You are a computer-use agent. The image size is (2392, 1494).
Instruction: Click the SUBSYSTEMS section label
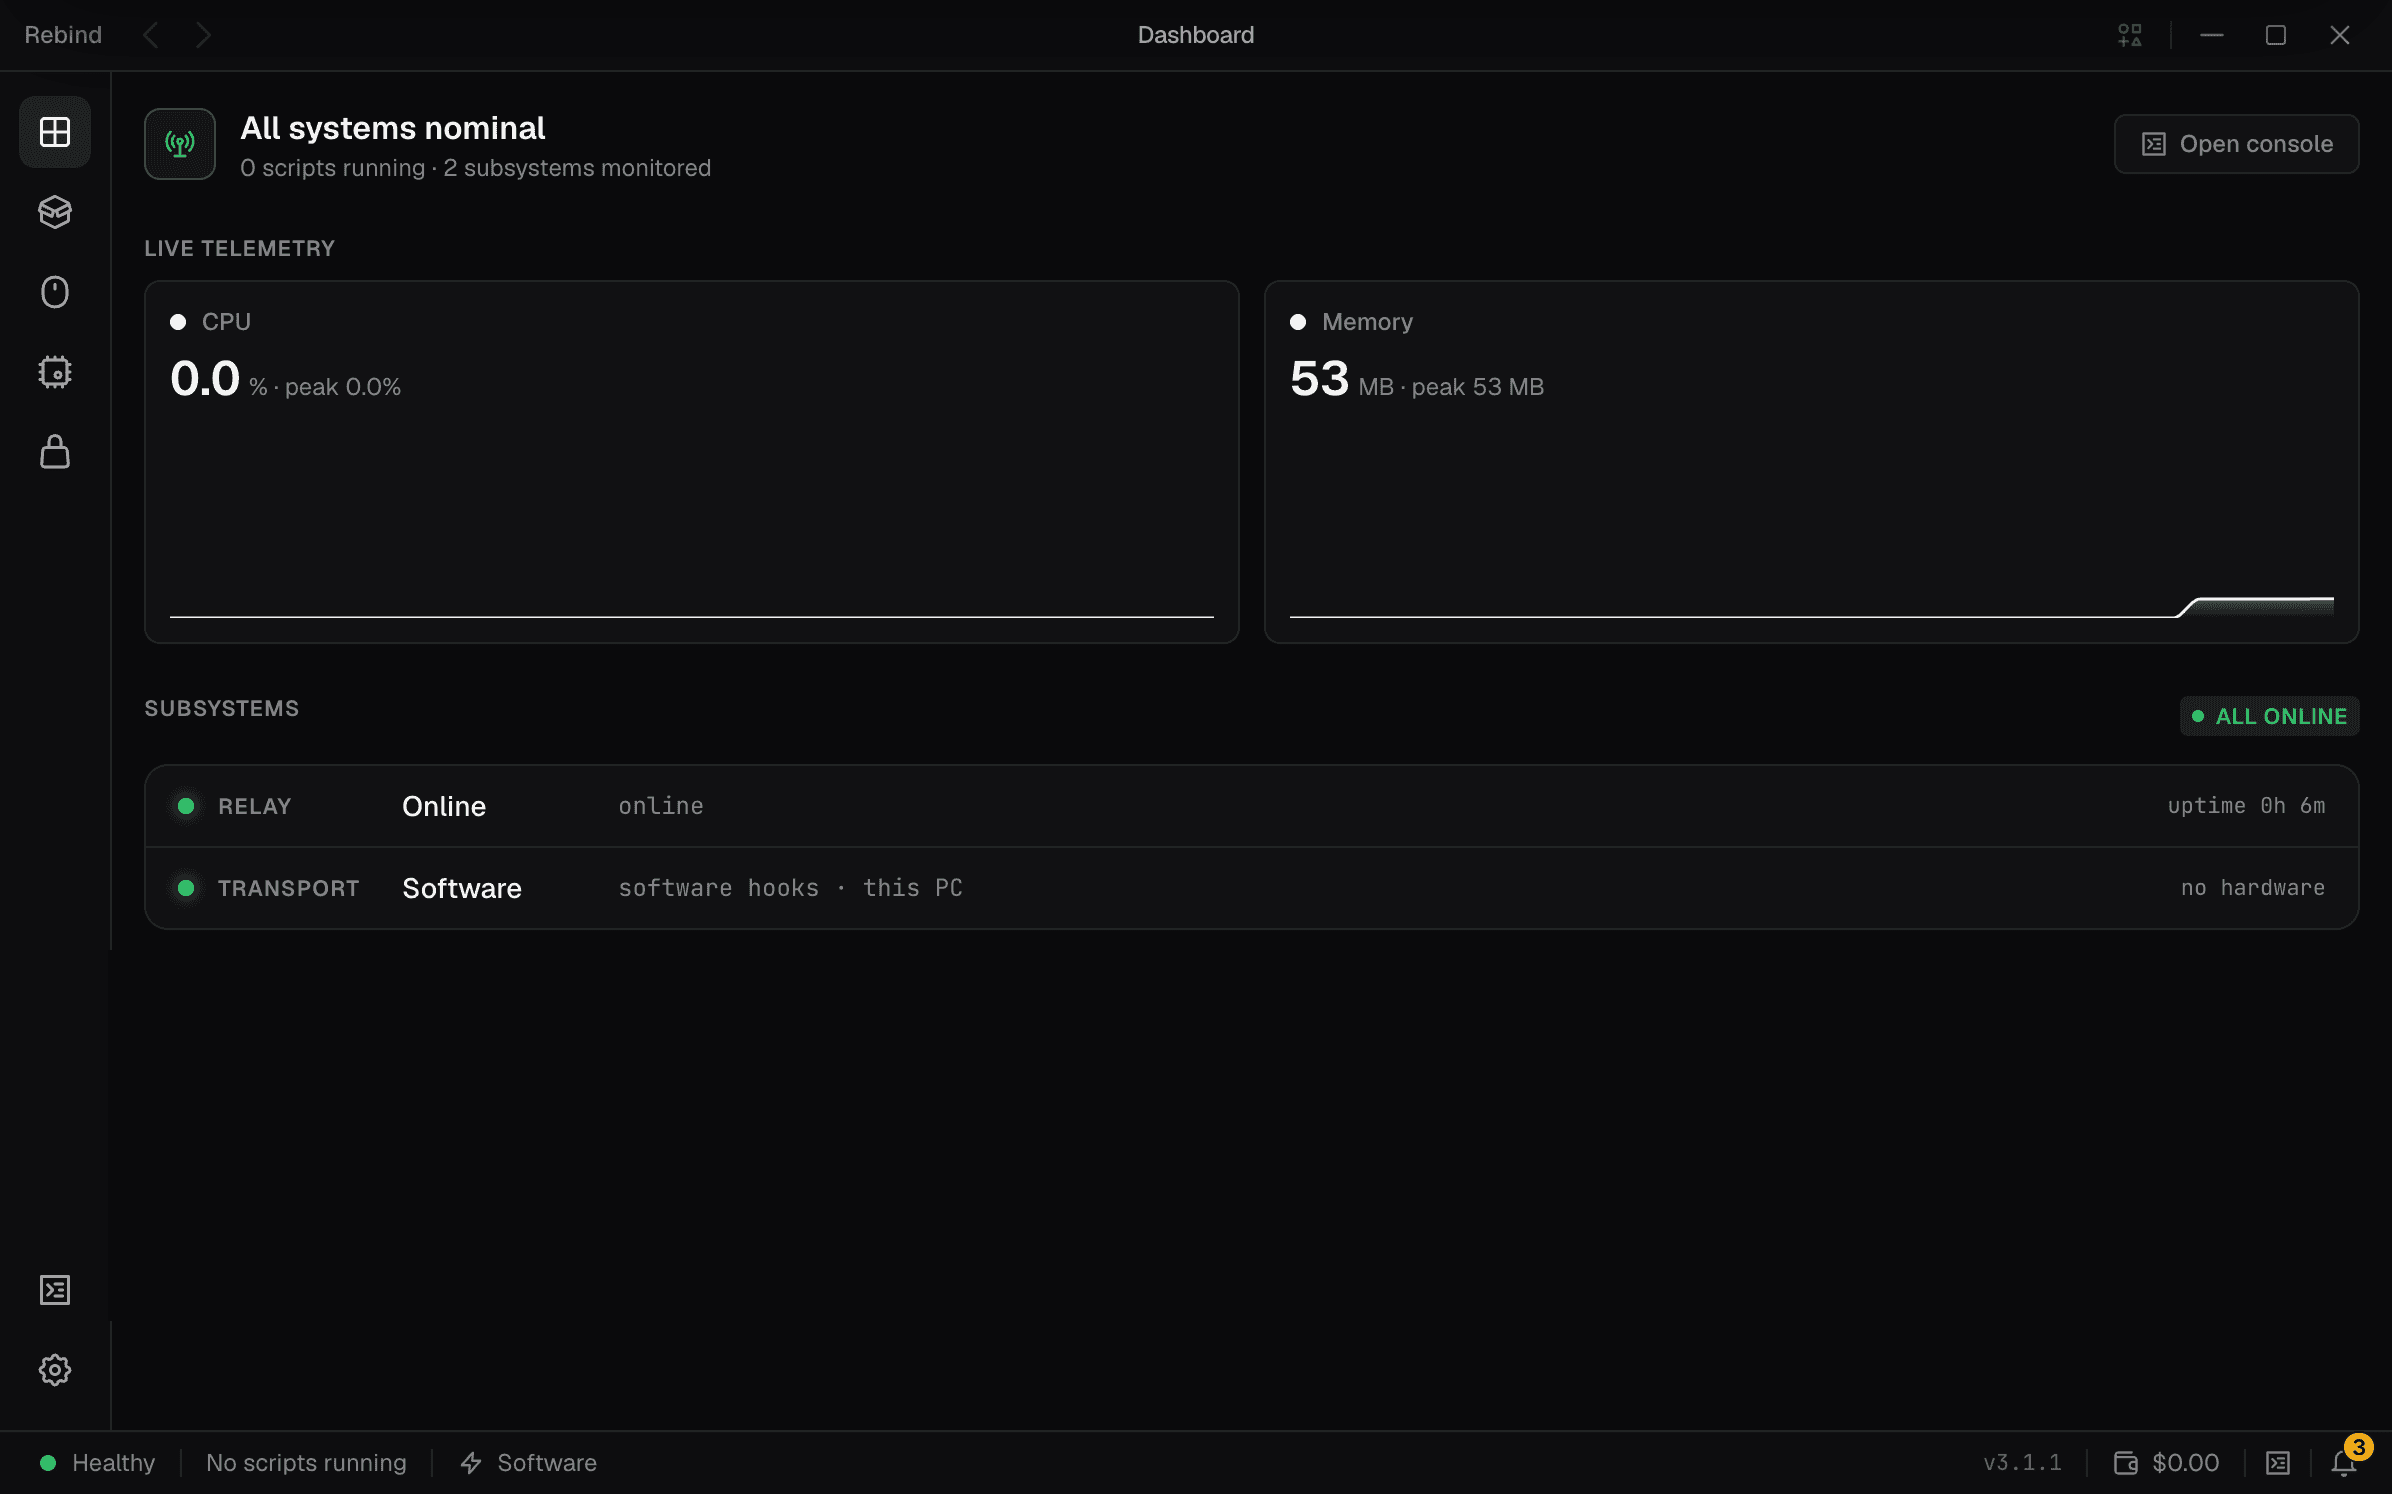tap(222, 708)
